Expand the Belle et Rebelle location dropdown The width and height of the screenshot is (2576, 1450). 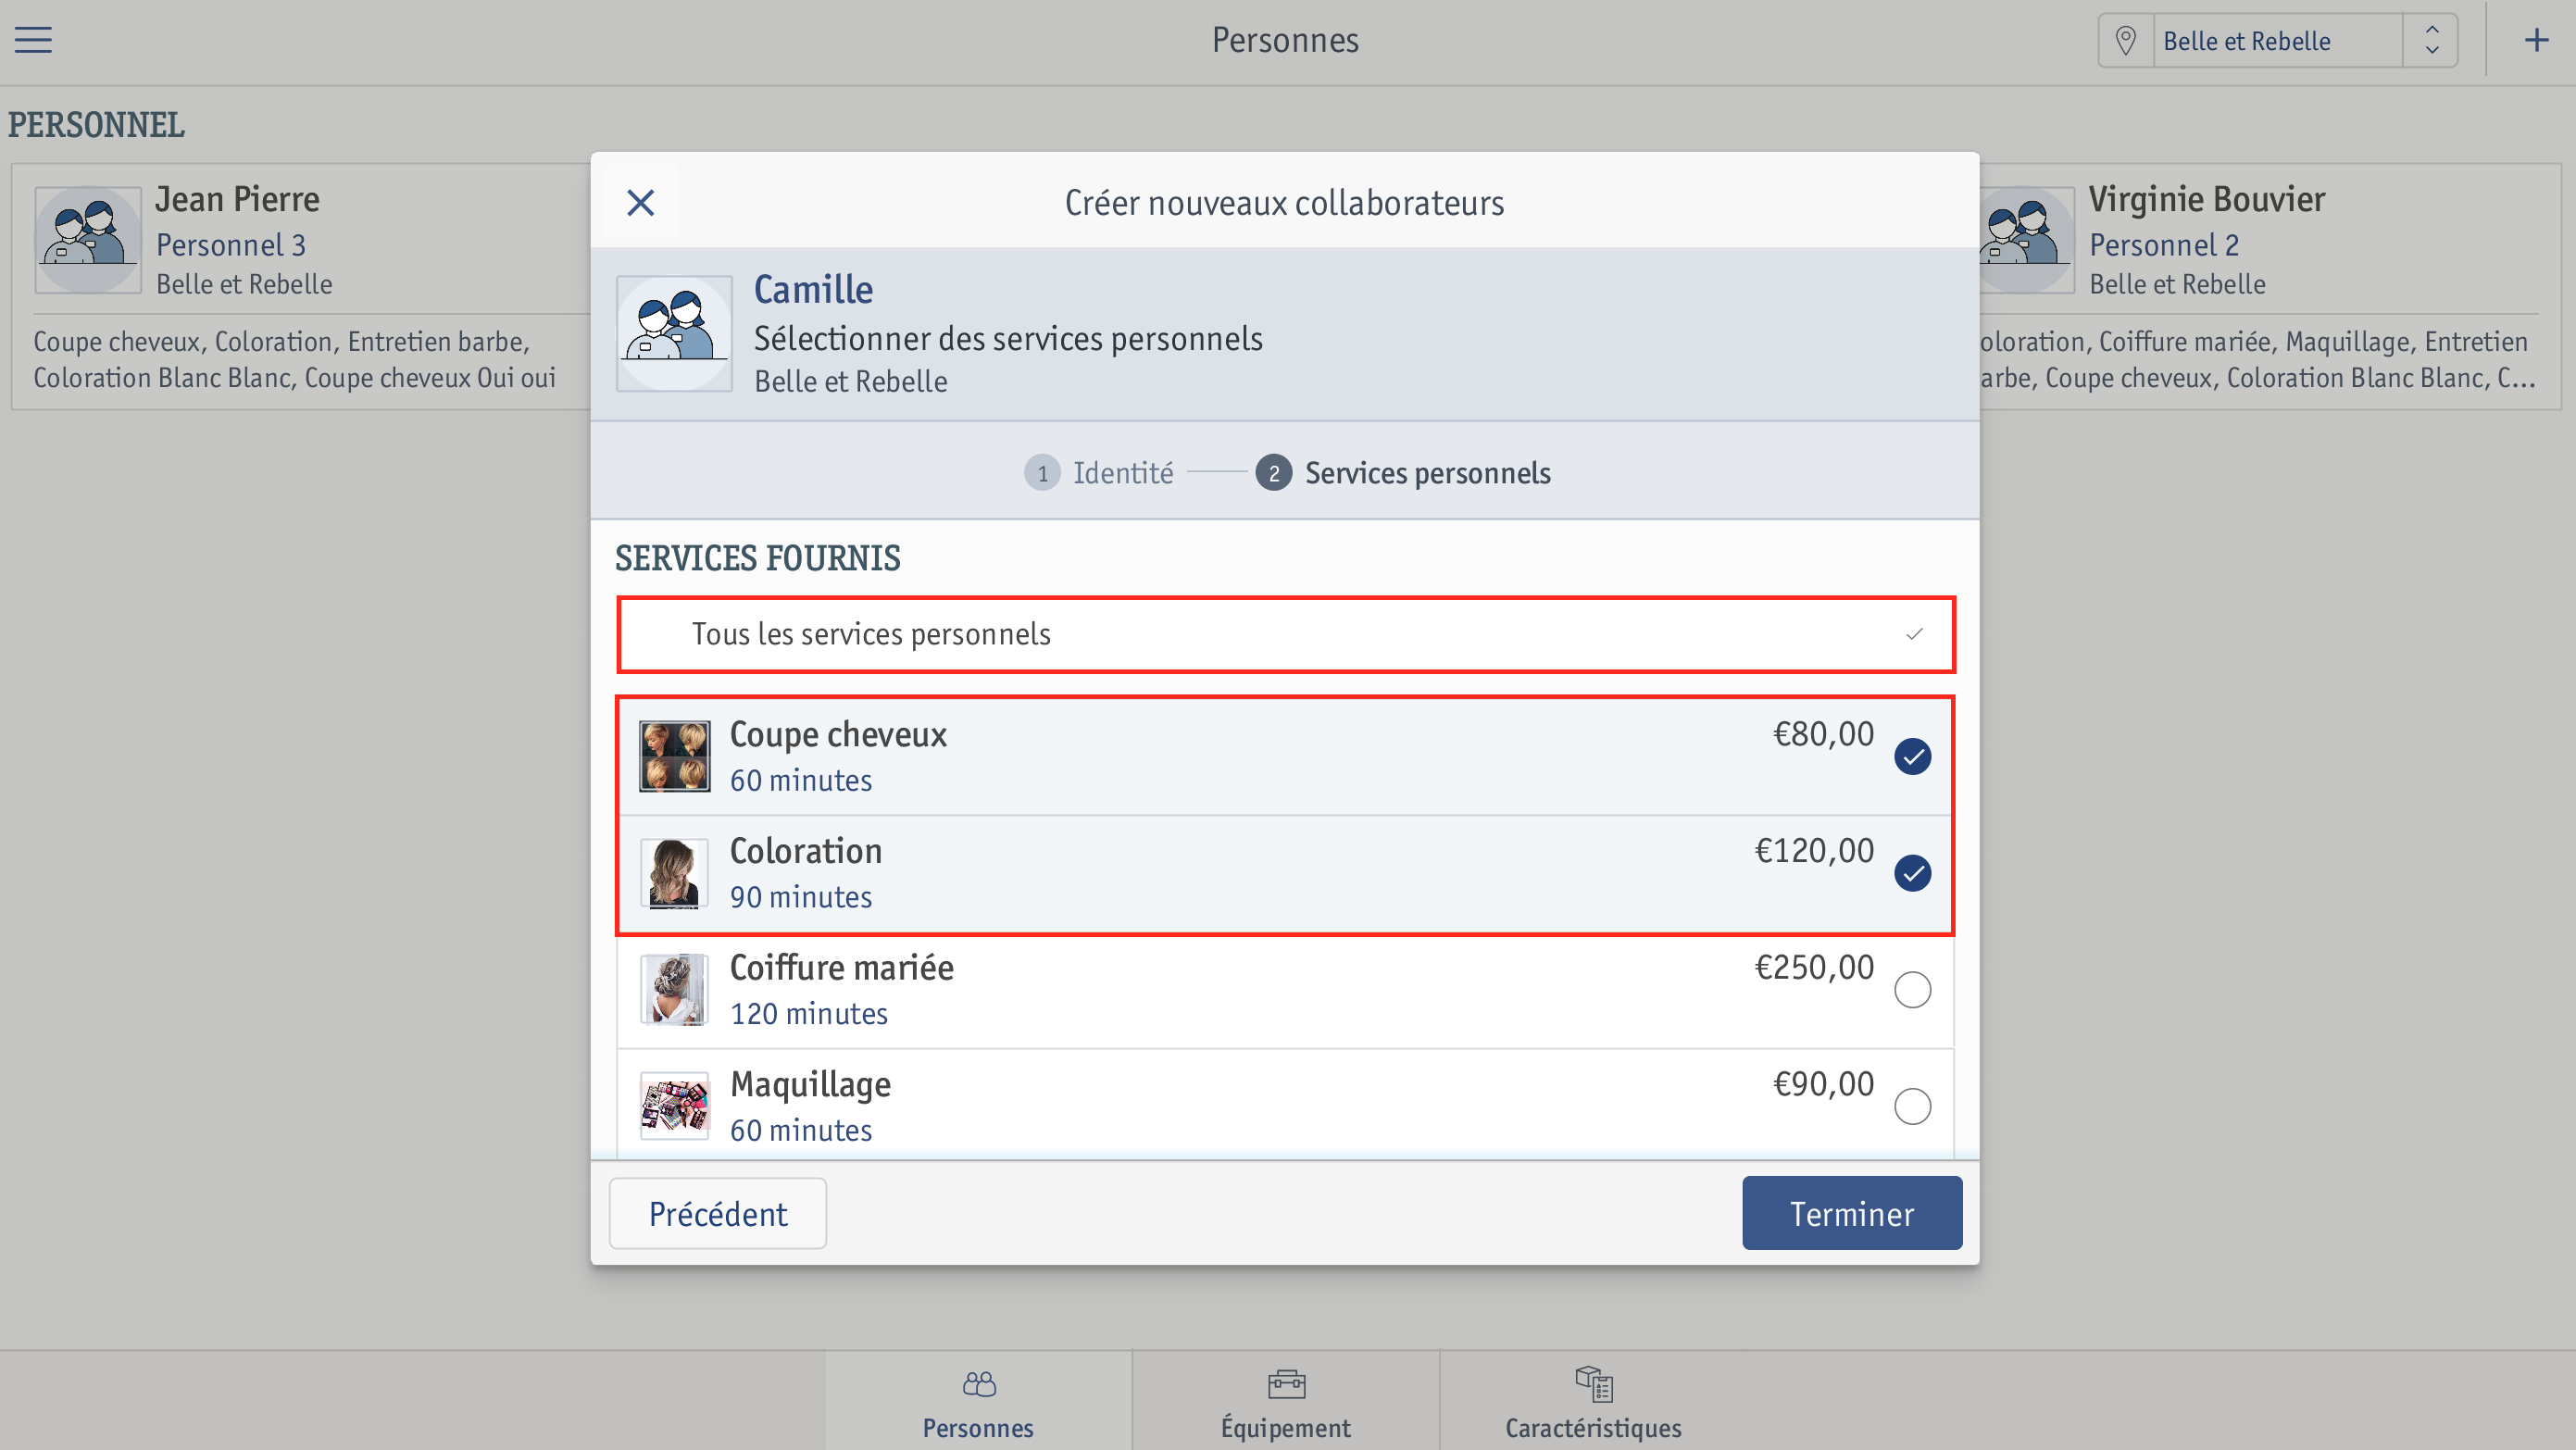click(x=2431, y=40)
